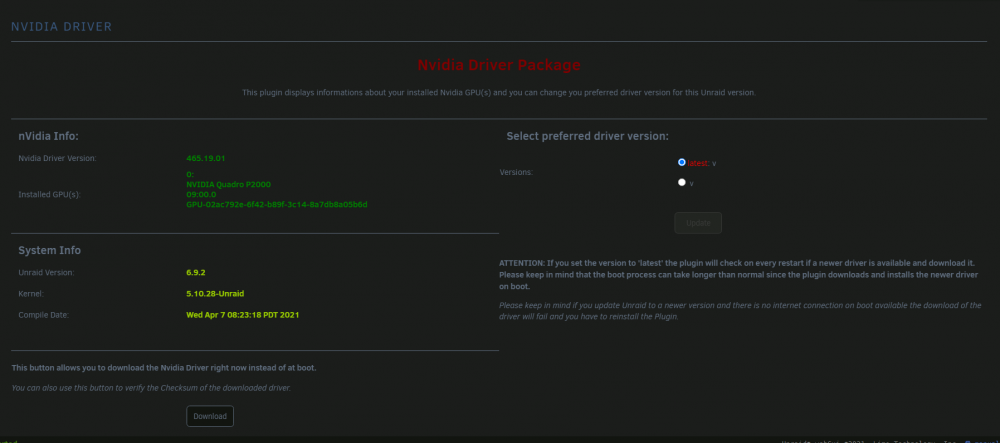Viewport: 1000px width, 443px height.
Task: Select the "latest" driver version radio button
Action: click(682, 163)
